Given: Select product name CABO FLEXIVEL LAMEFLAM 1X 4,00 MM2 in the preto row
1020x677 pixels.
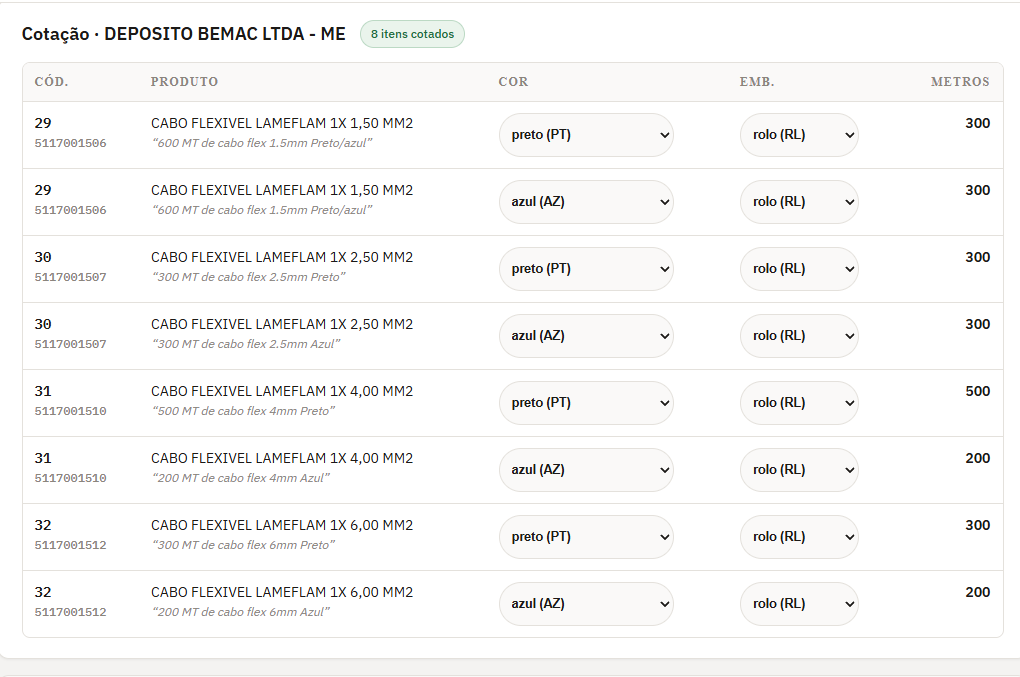Looking at the screenshot, I should click(282, 392).
